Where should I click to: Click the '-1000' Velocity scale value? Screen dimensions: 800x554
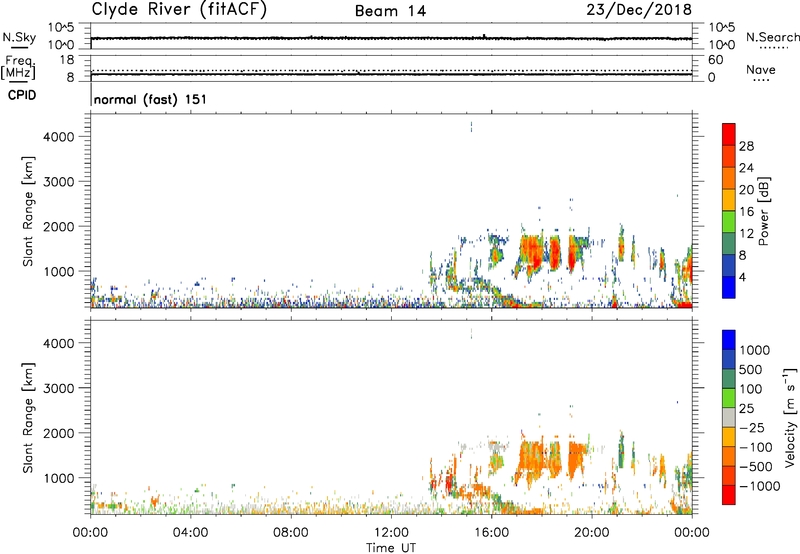pos(760,486)
